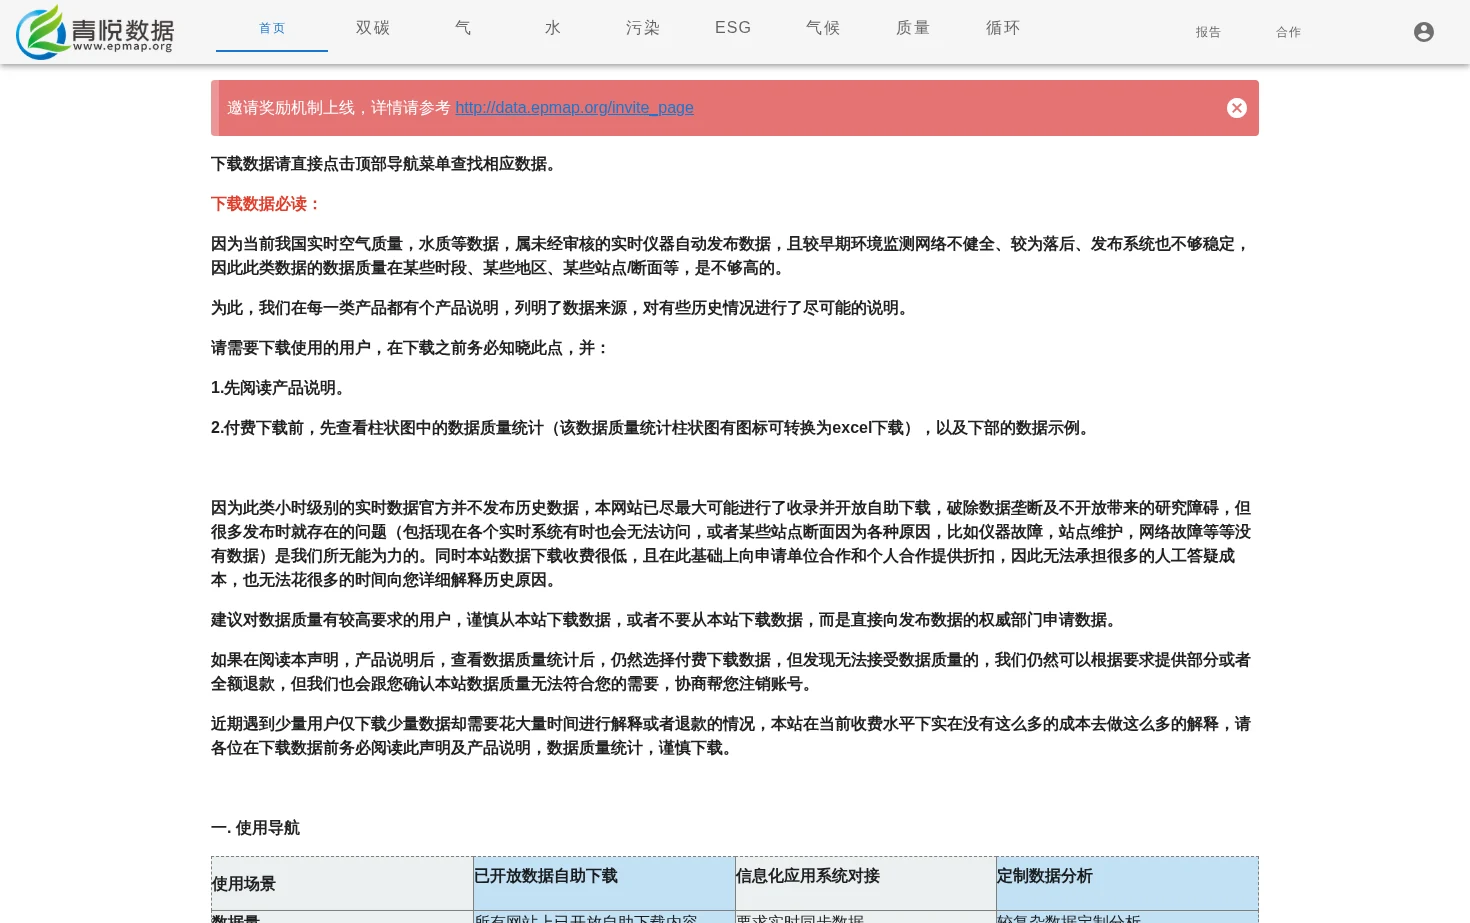
Task: Click the paragraph beginning 建议对数据质量有较高要求的用户
Action: point(667,620)
